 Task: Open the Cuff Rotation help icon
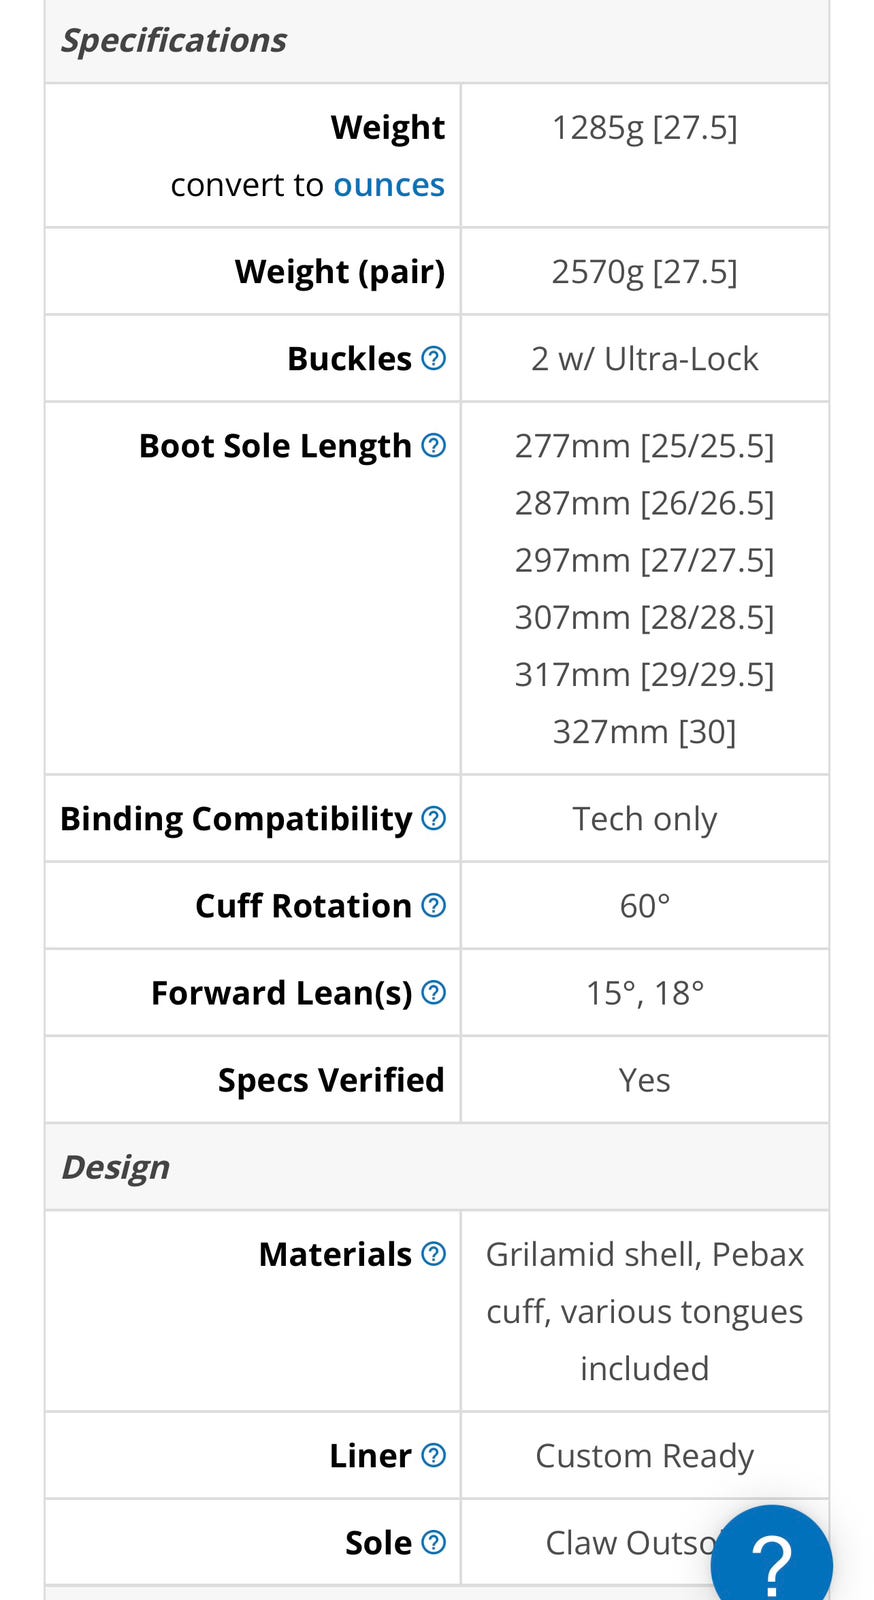tap(433, 905)
